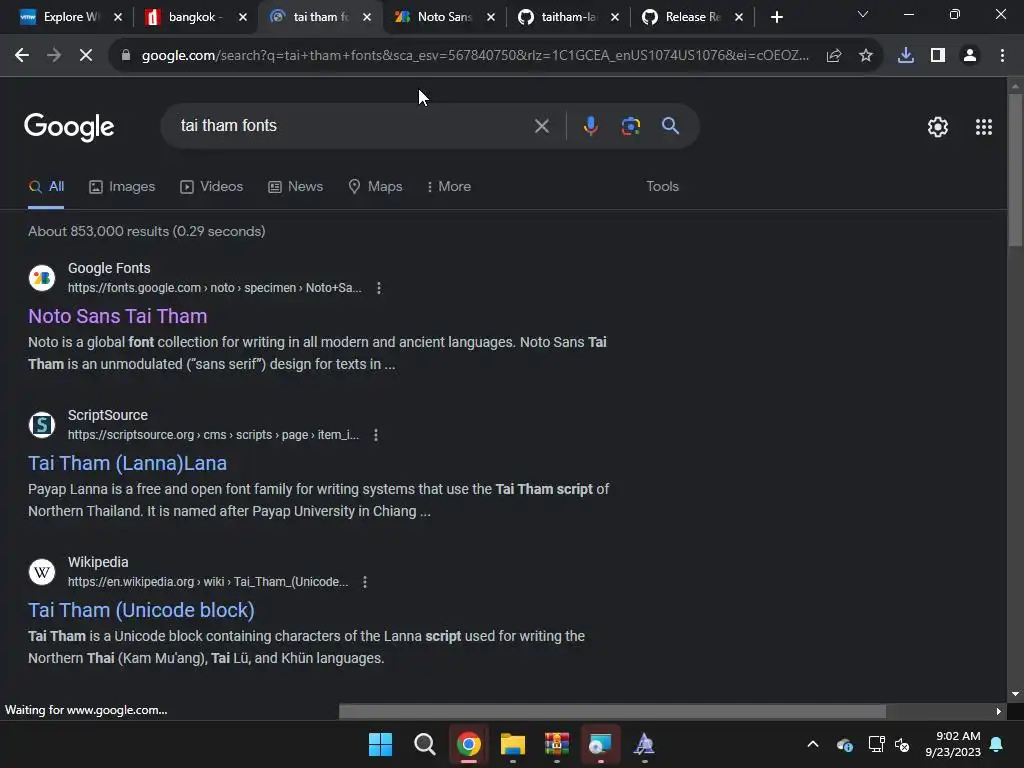Click the vertical scrollbar thumb
This screenshot has height=768, width=1024.
[1015, 170]
